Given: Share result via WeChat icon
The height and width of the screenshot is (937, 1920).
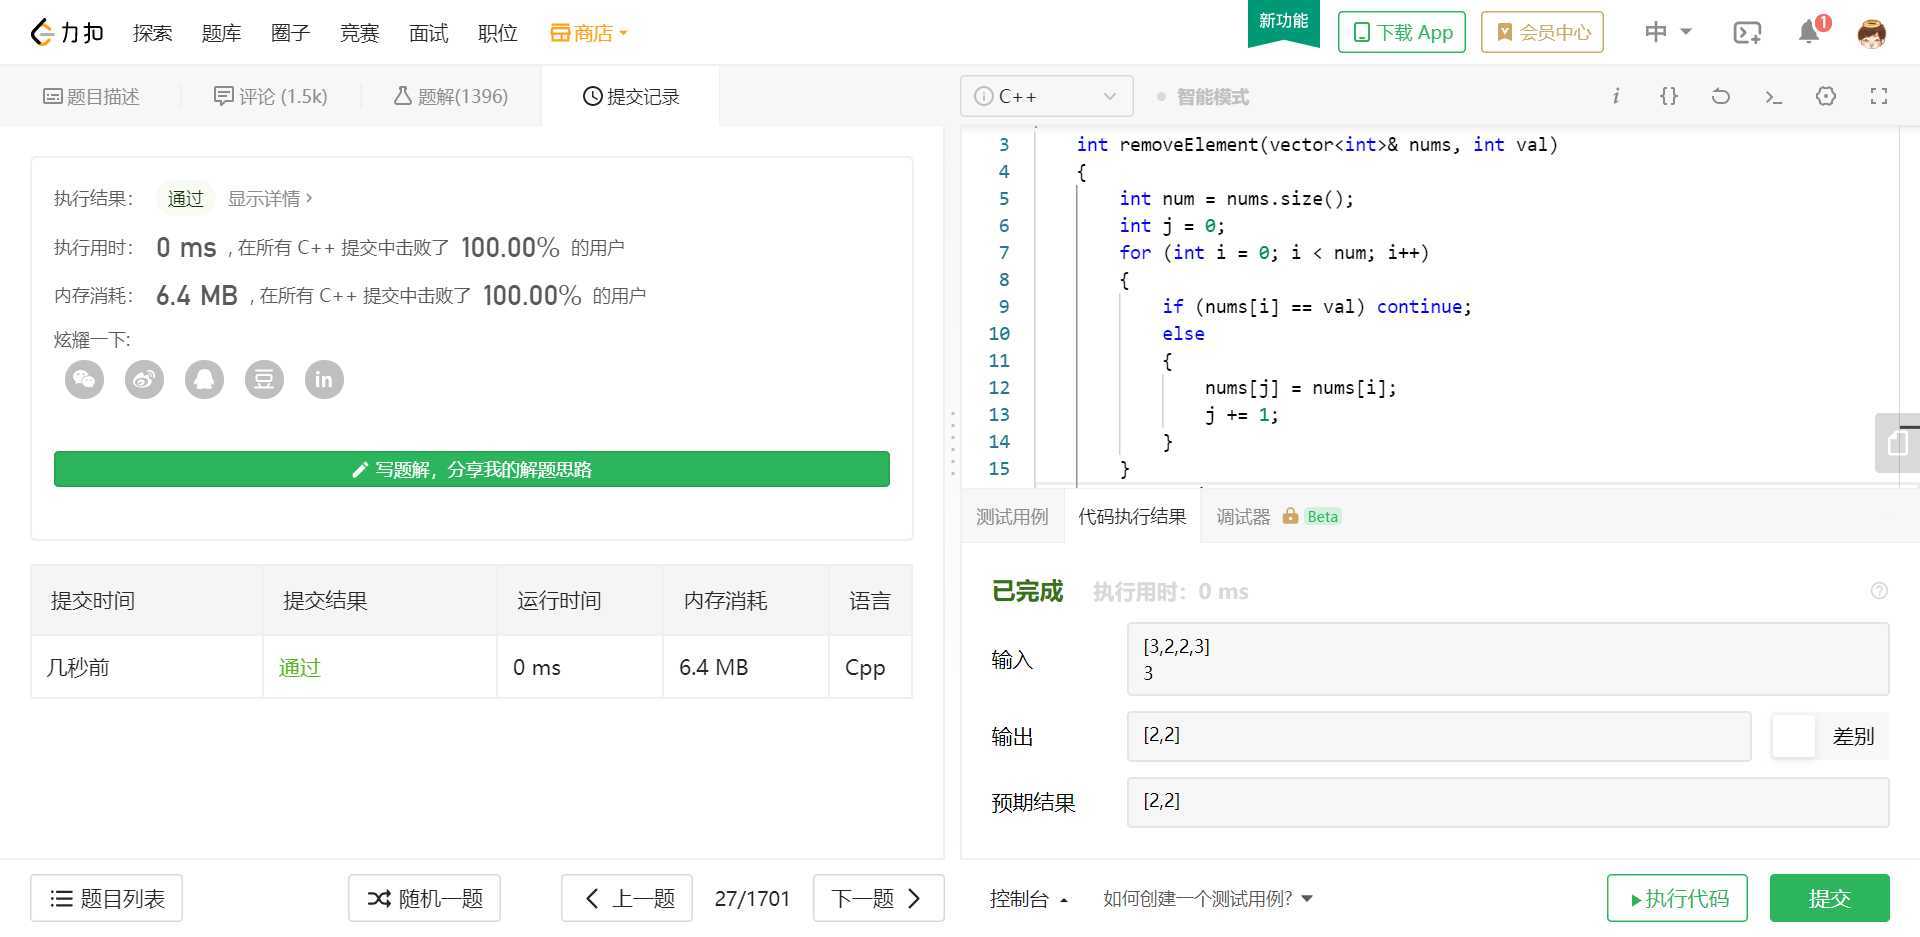Looking at the screenshot, I should point(84,380).
